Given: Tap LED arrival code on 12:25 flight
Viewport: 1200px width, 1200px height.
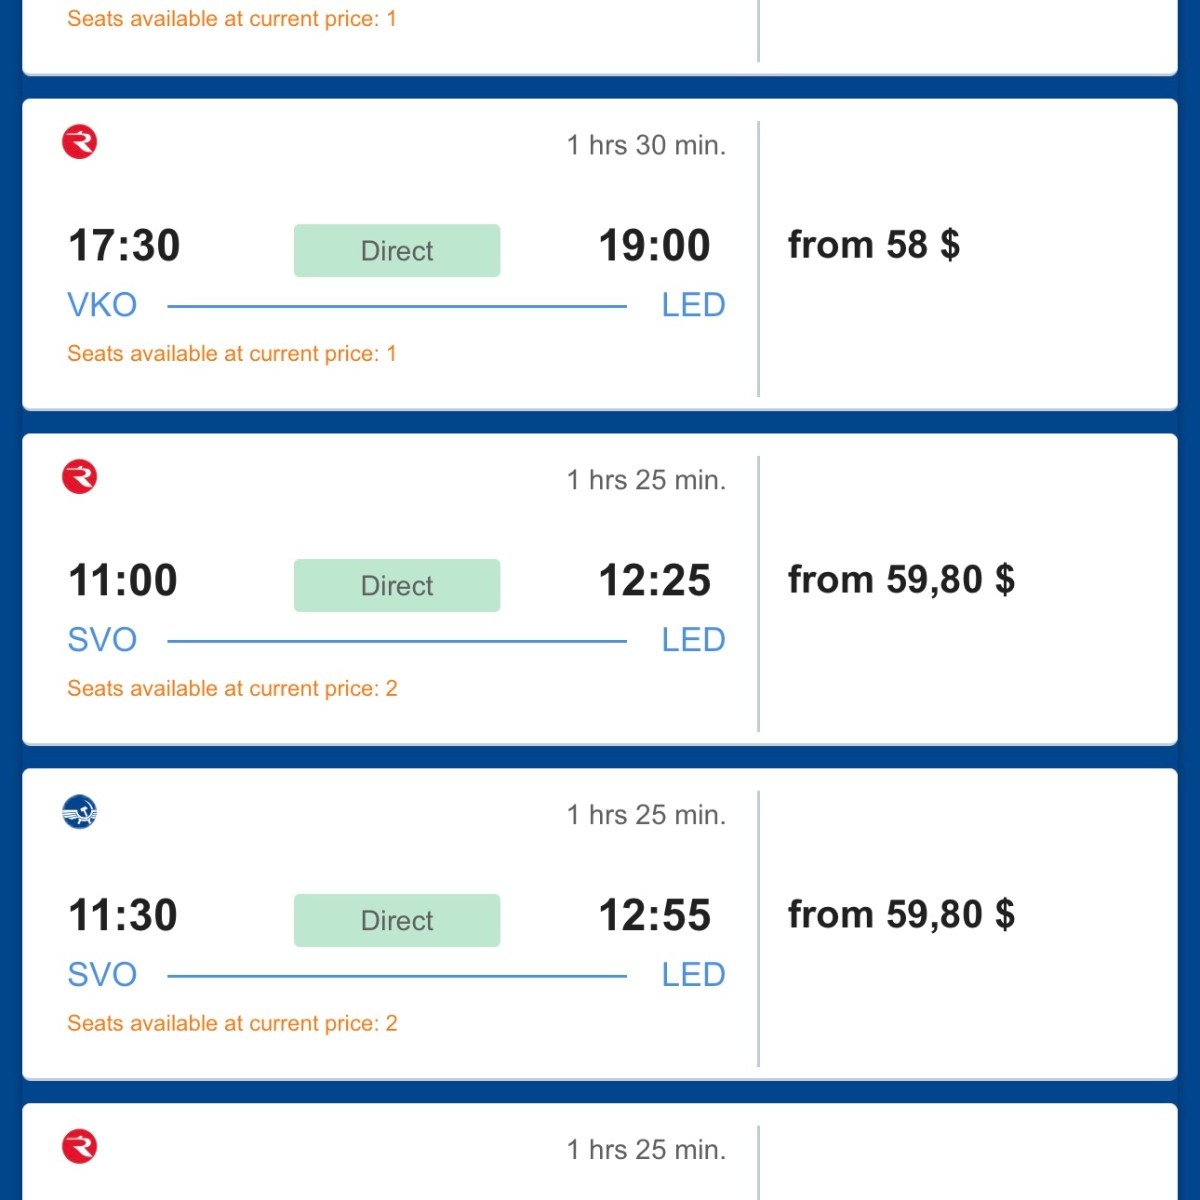Looking at the screenshot, I should (x=693, y=640).
